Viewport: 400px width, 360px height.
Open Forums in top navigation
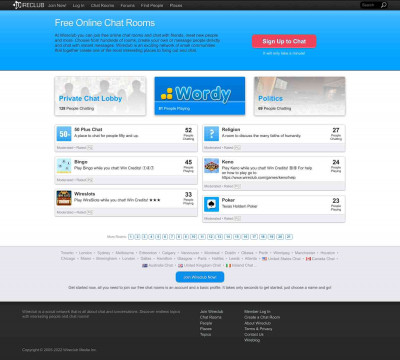pos(128,5)
